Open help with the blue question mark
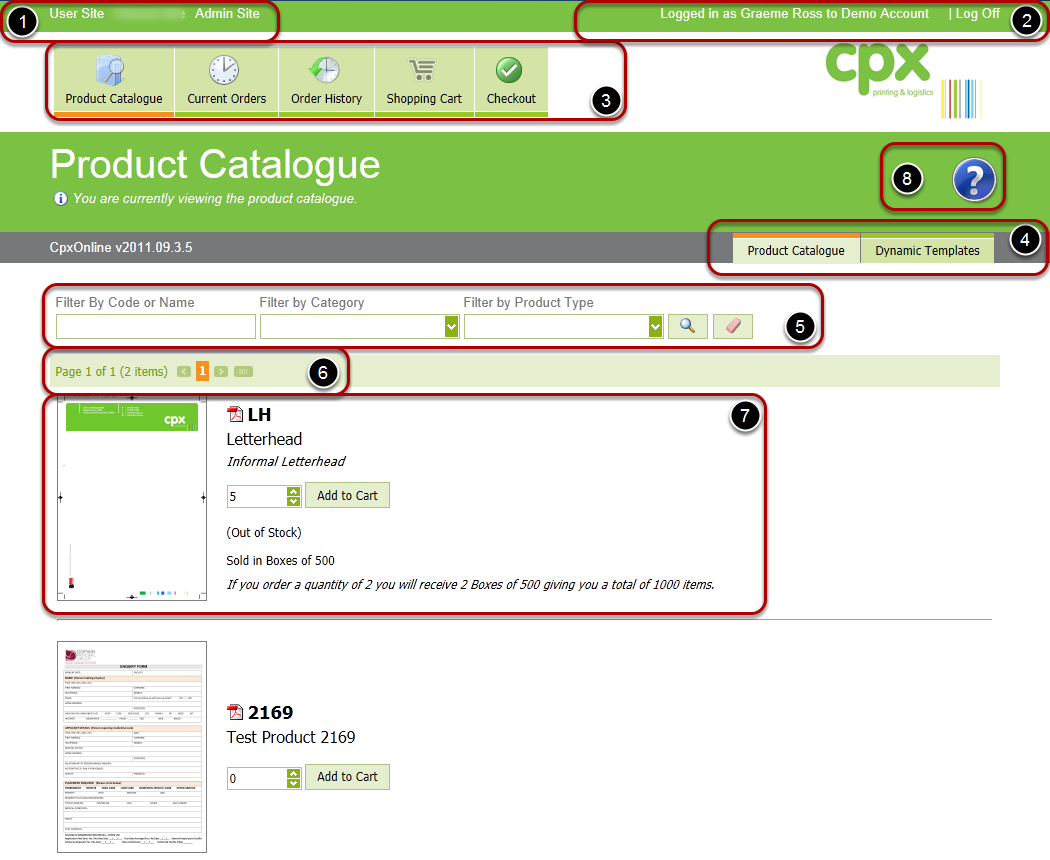The height and width of the screenshot is (860, 1050). (974, 181)
